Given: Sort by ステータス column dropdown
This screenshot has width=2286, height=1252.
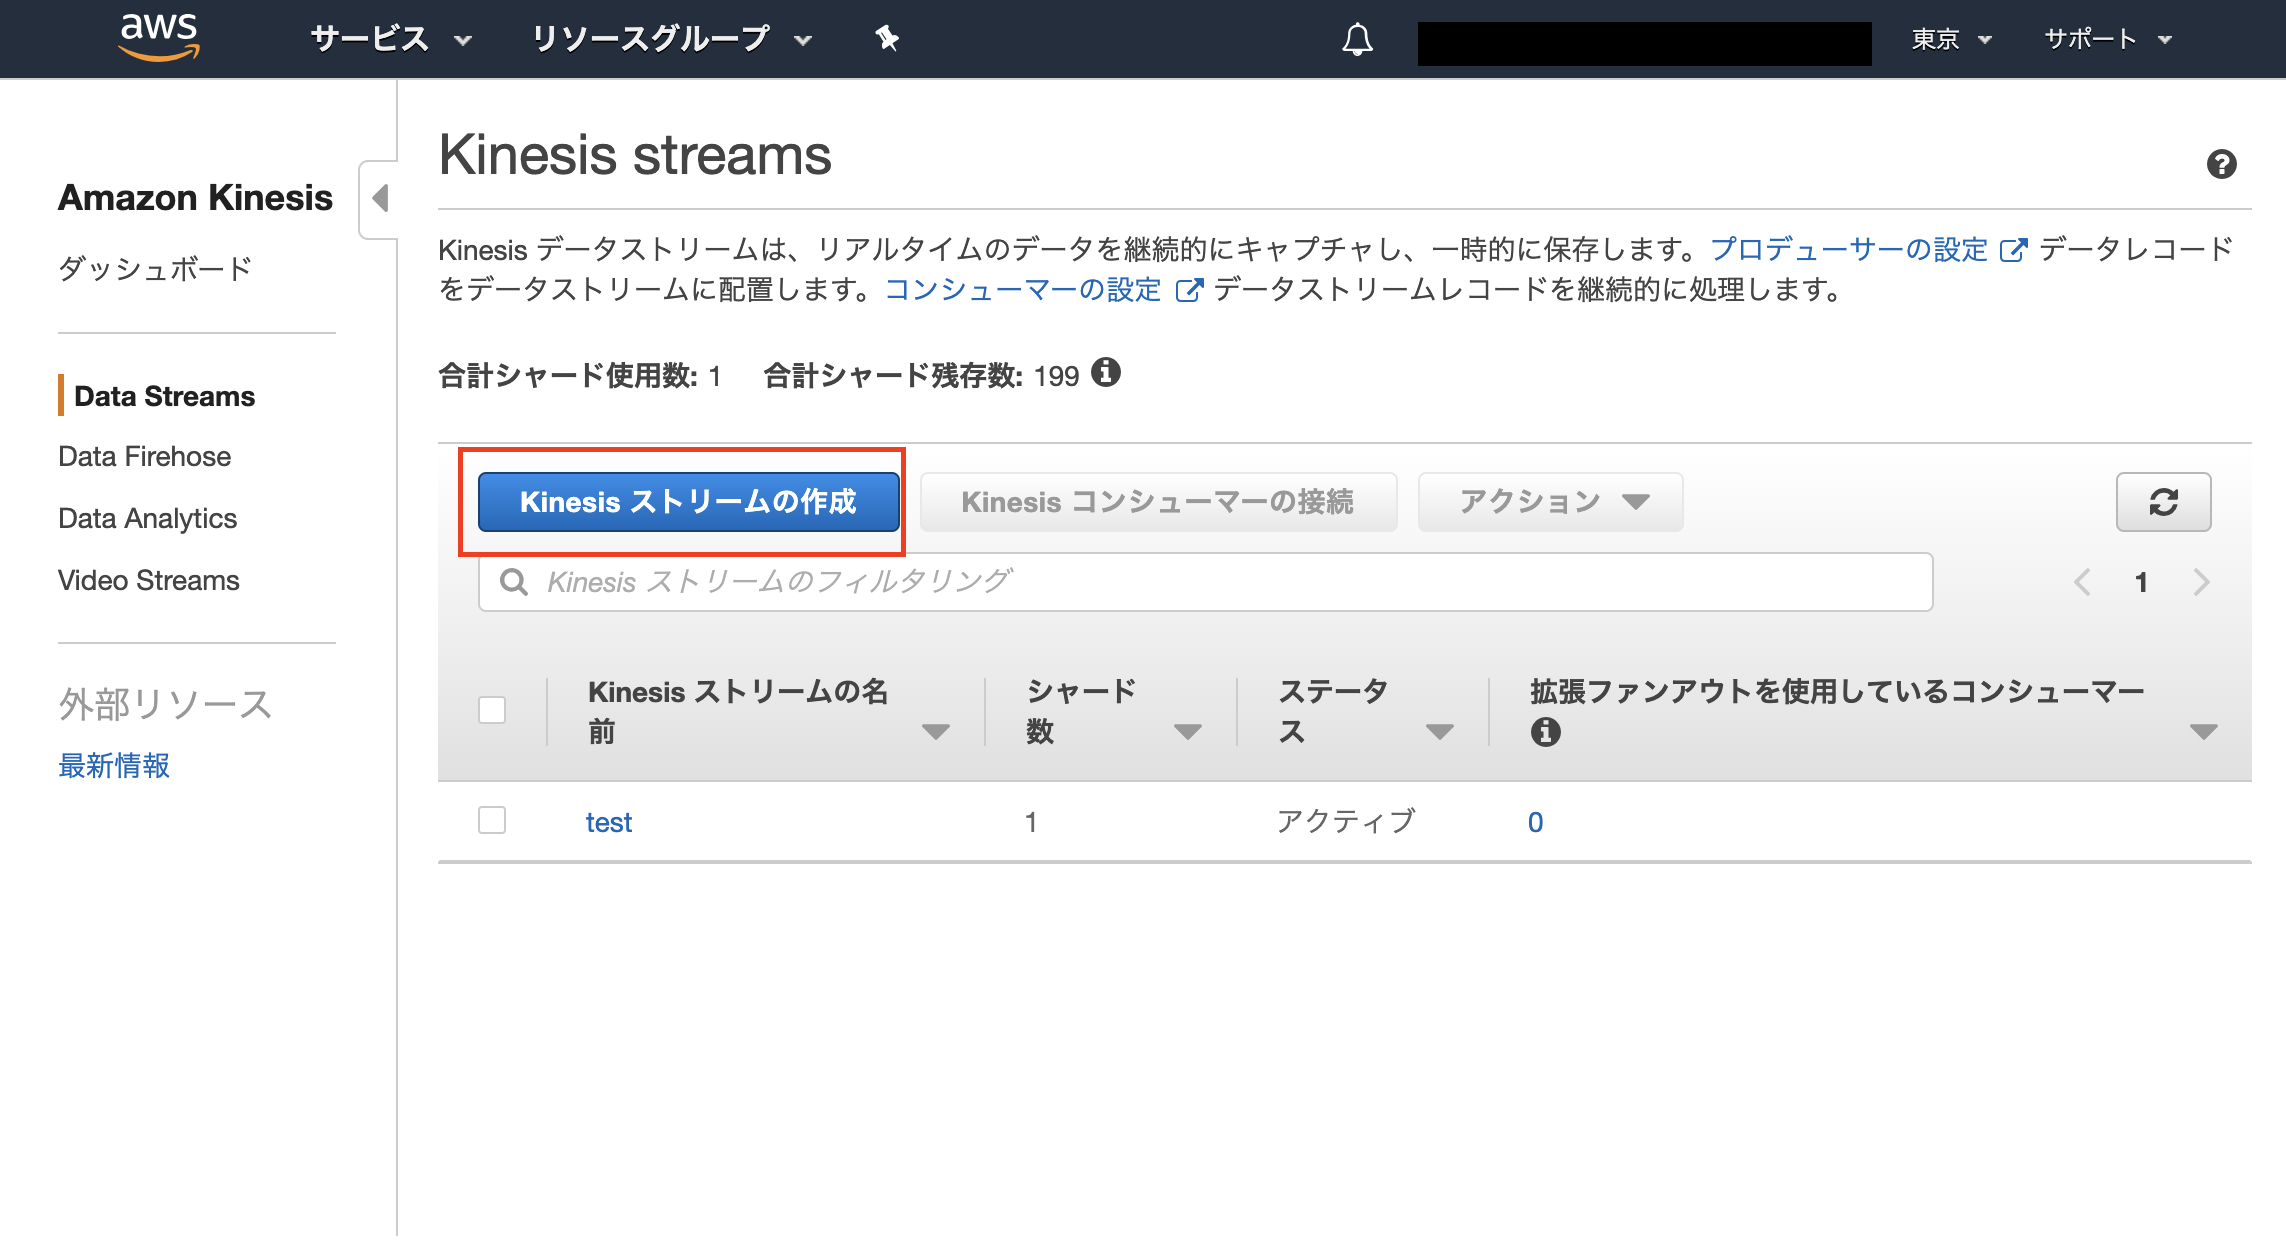Looking at the screenshot, I should pyautogui.click(x=1441, y=731).
